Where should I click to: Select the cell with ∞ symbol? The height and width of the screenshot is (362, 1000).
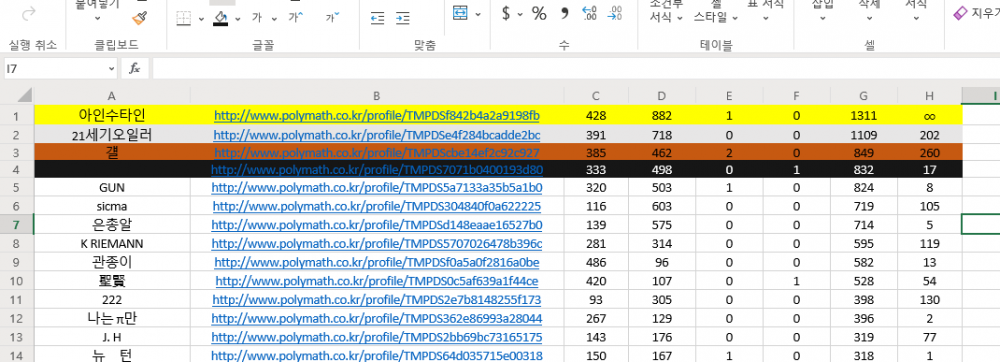(x=929, y=115)
